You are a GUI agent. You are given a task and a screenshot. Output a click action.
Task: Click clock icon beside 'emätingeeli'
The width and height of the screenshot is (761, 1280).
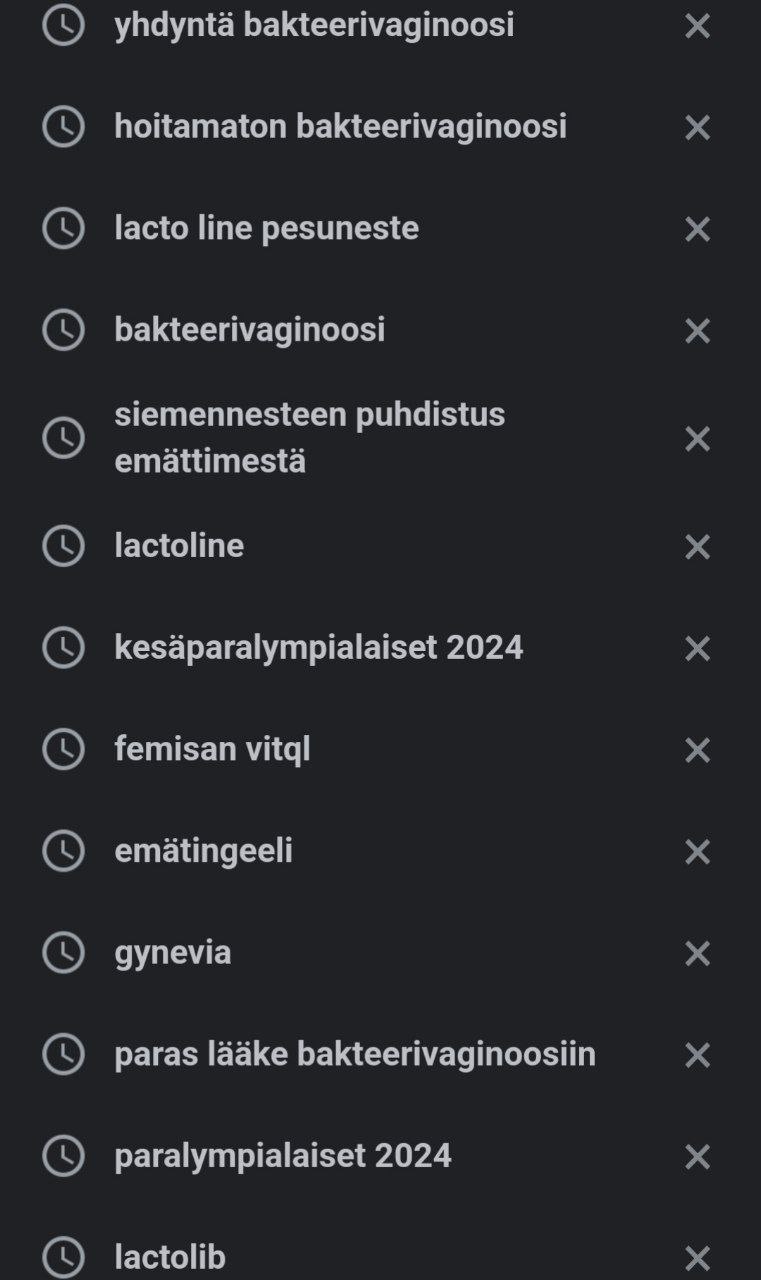pos(63,851)
